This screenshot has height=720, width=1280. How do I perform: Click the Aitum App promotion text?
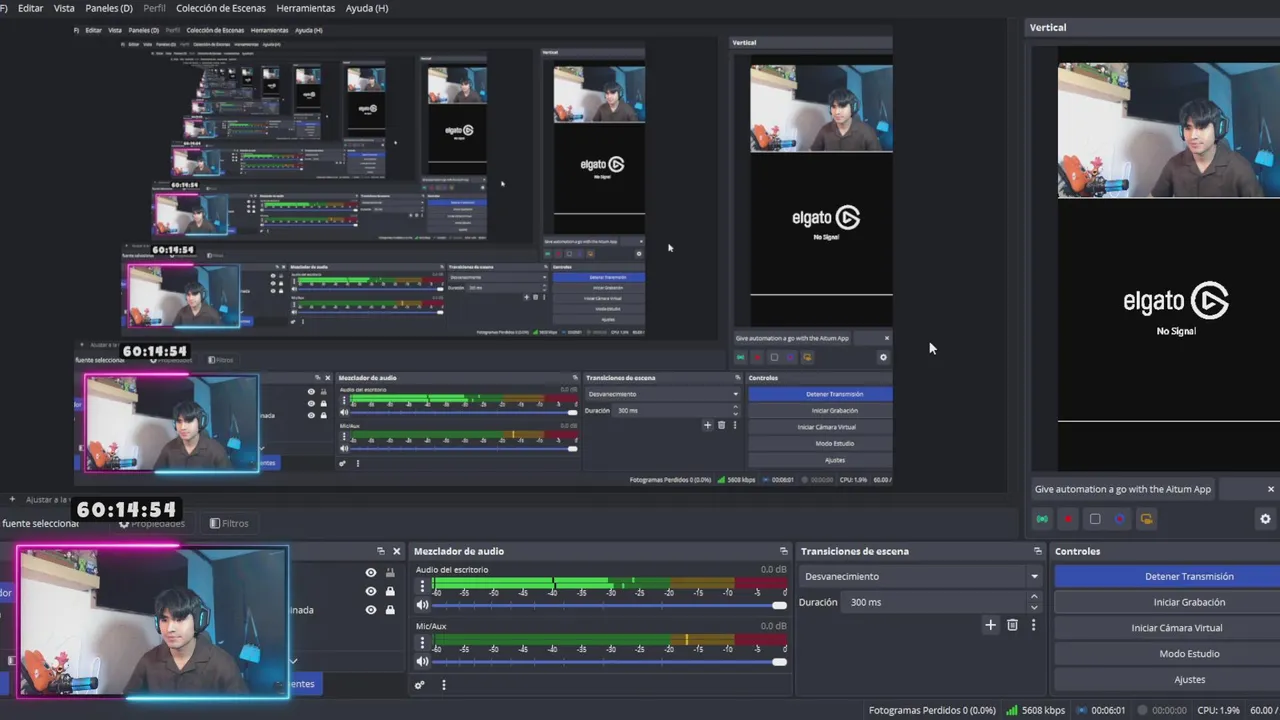click(x=1122, y=489)
